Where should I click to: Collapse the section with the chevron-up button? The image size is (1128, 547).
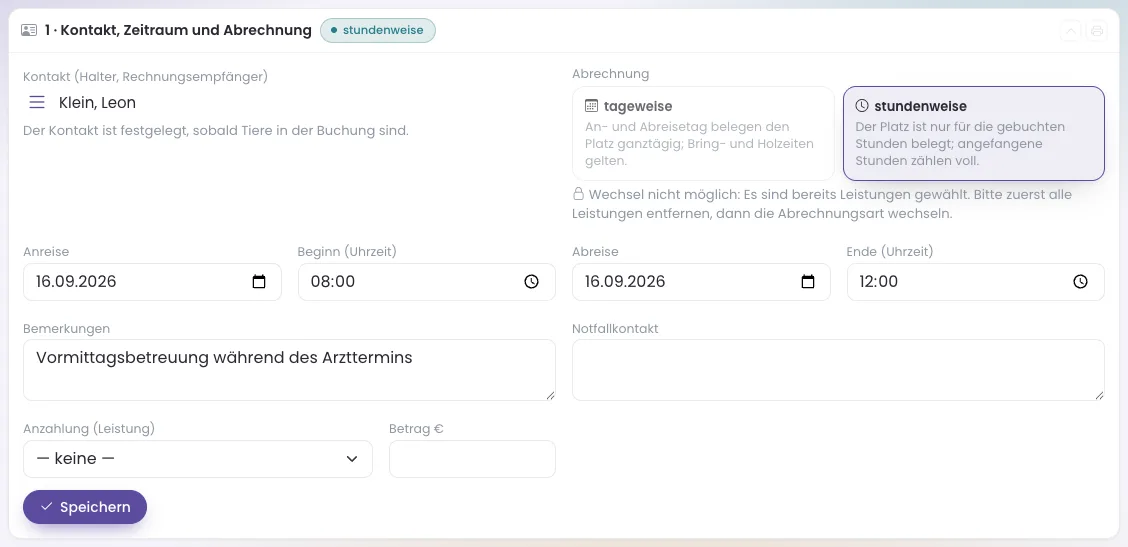(1070, 31)
